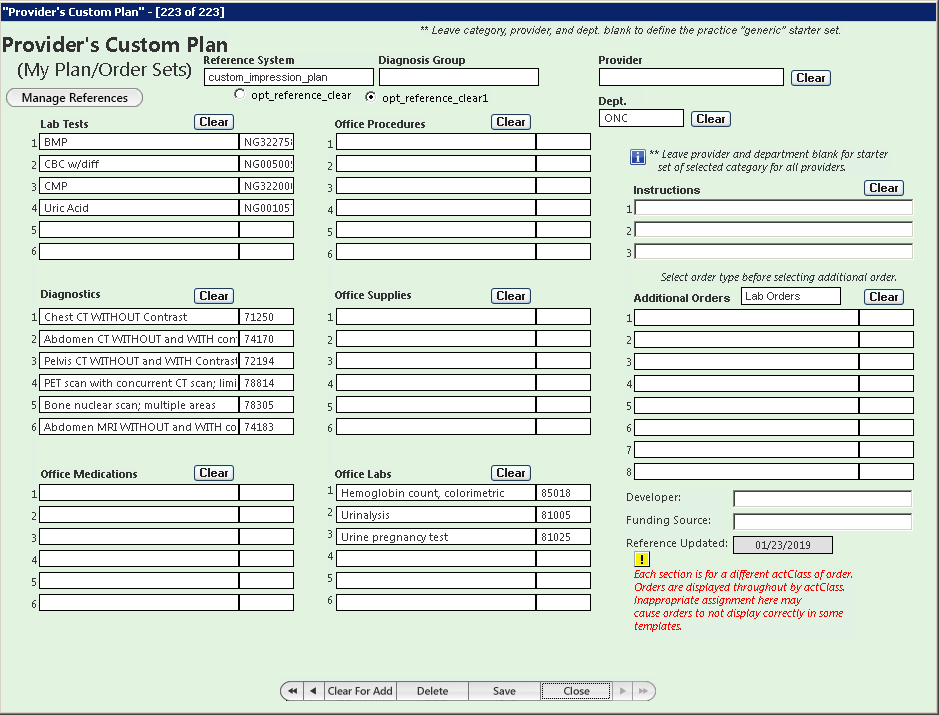The image size is (939, 715).
Task: Click the Provider input field
Action: point(691,77)
